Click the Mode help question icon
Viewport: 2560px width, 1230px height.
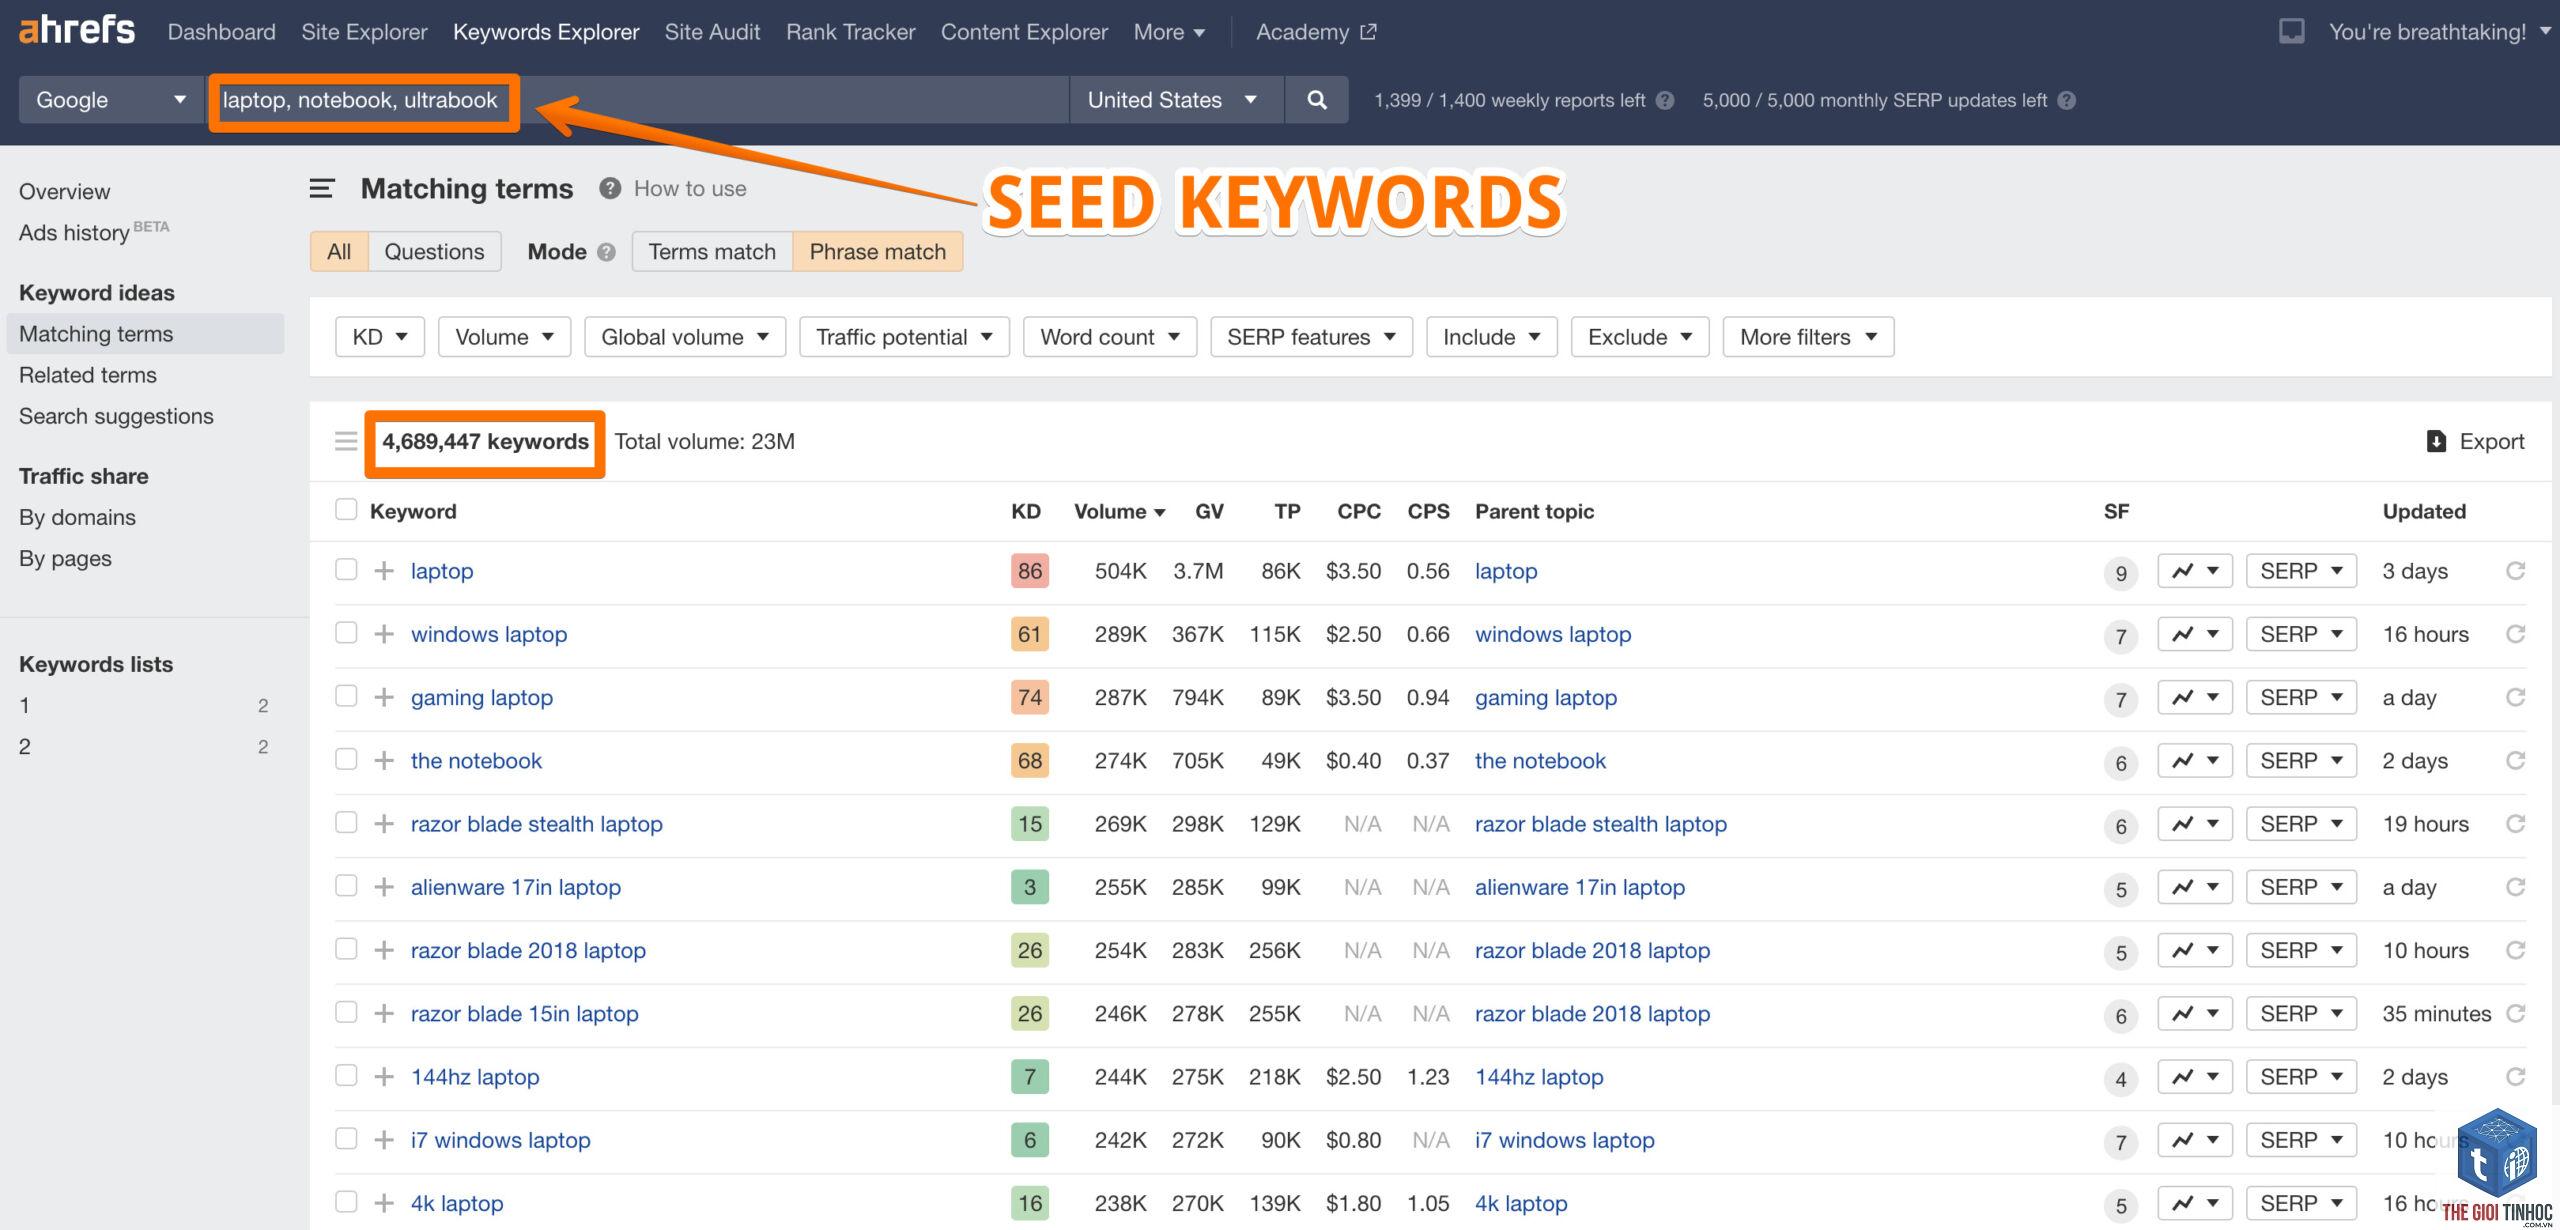point(606,252)
